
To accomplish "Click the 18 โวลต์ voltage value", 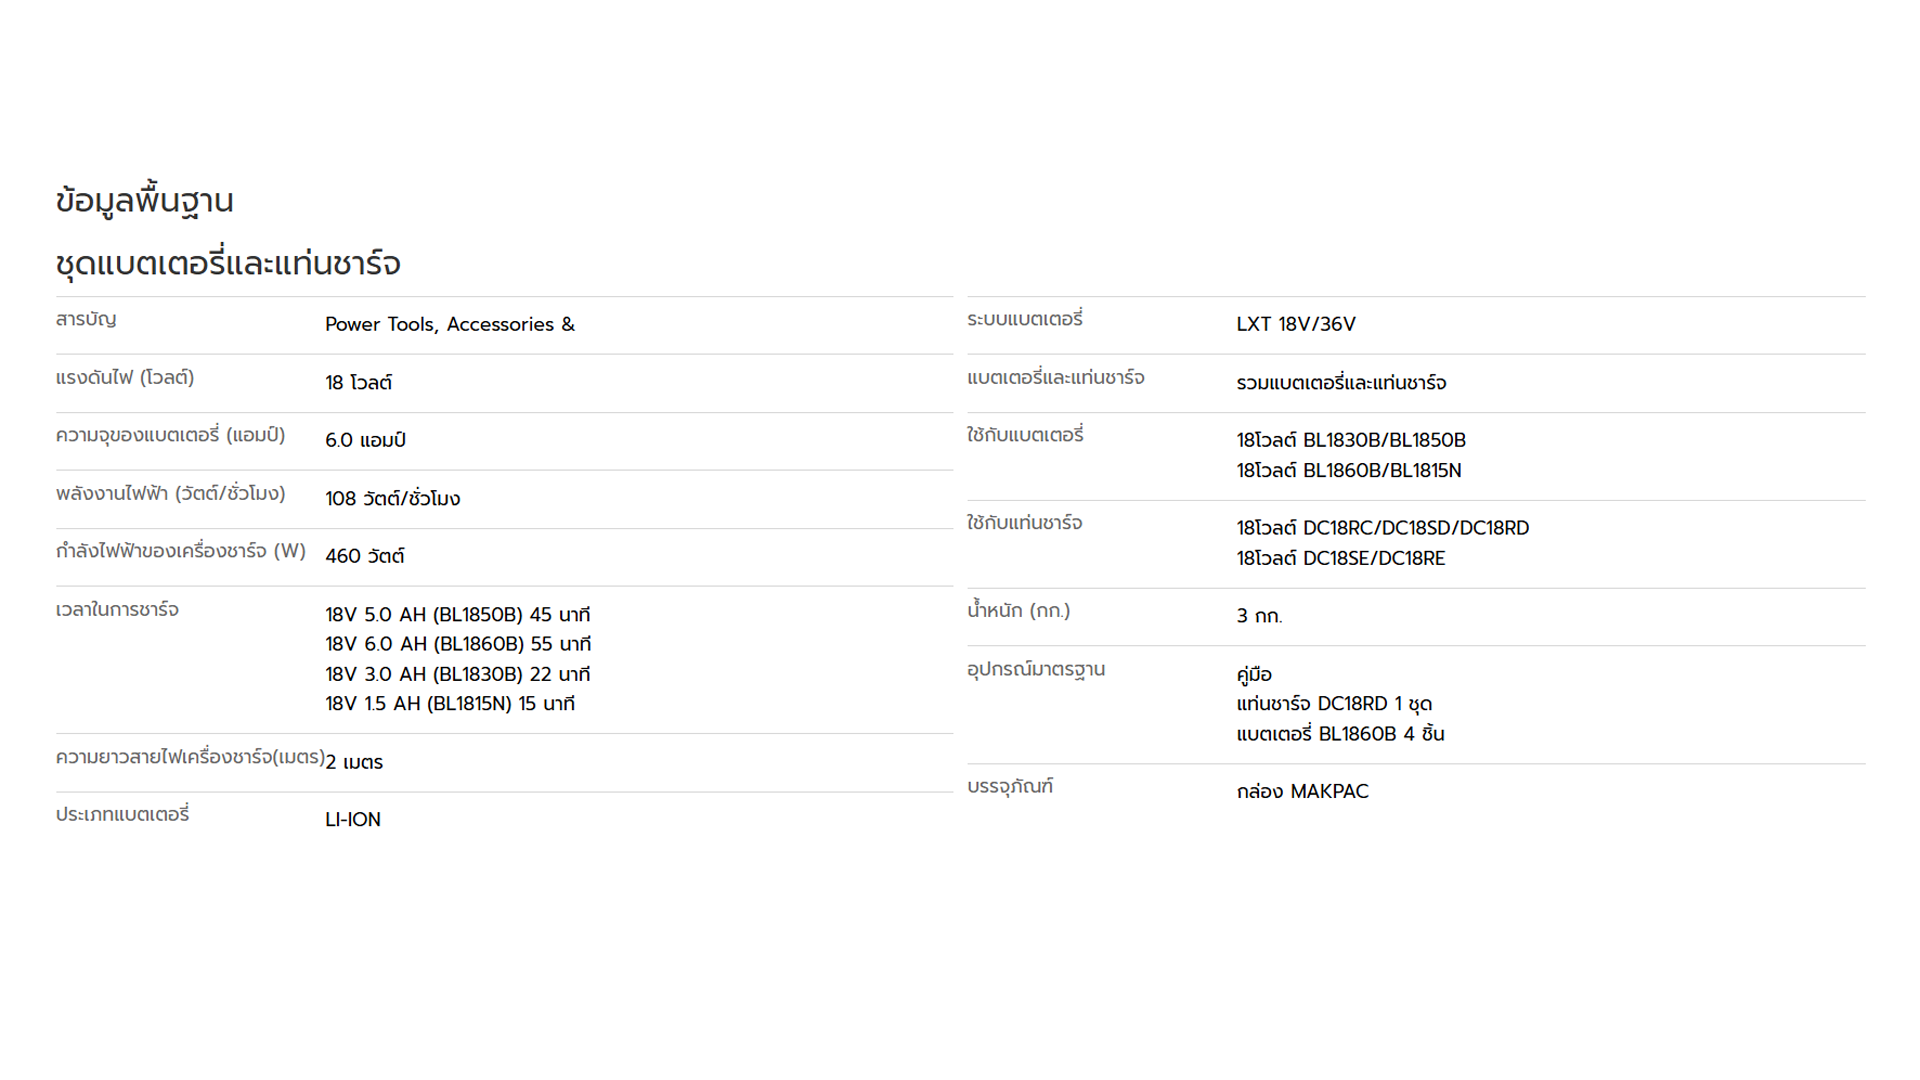I will (x=358, y=382).
